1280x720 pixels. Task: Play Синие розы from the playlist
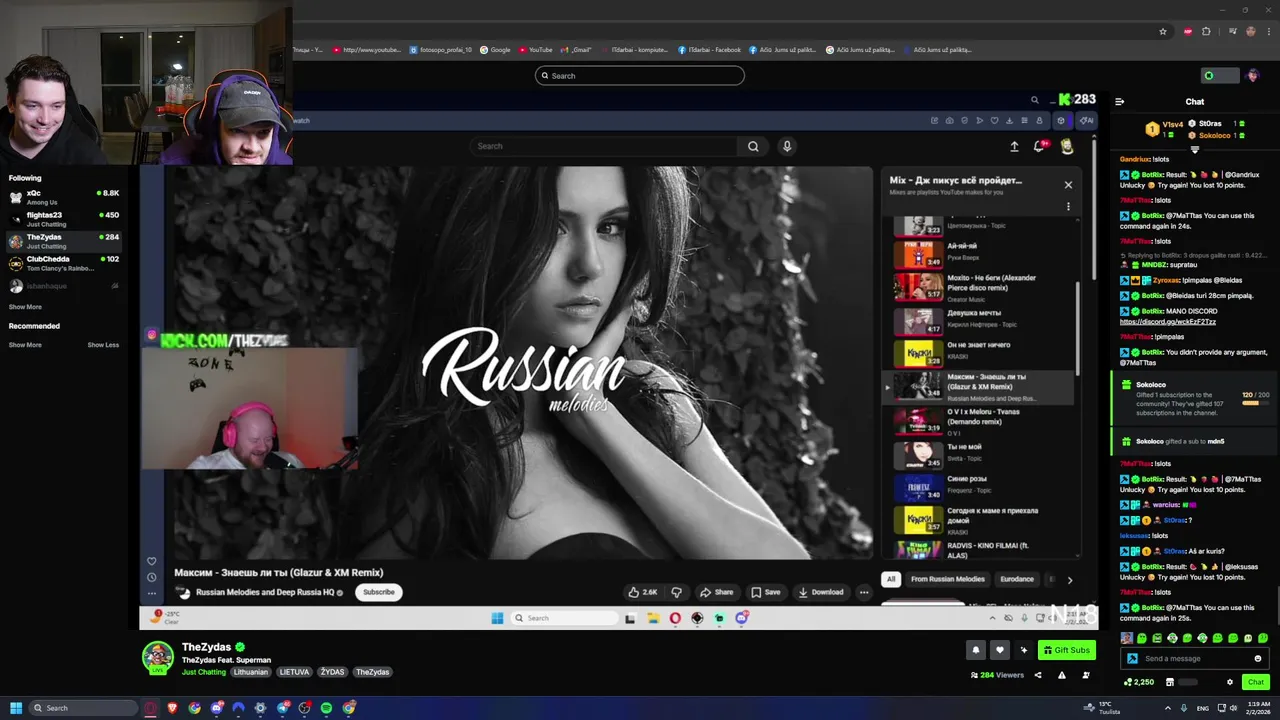(x=980, y=486)
